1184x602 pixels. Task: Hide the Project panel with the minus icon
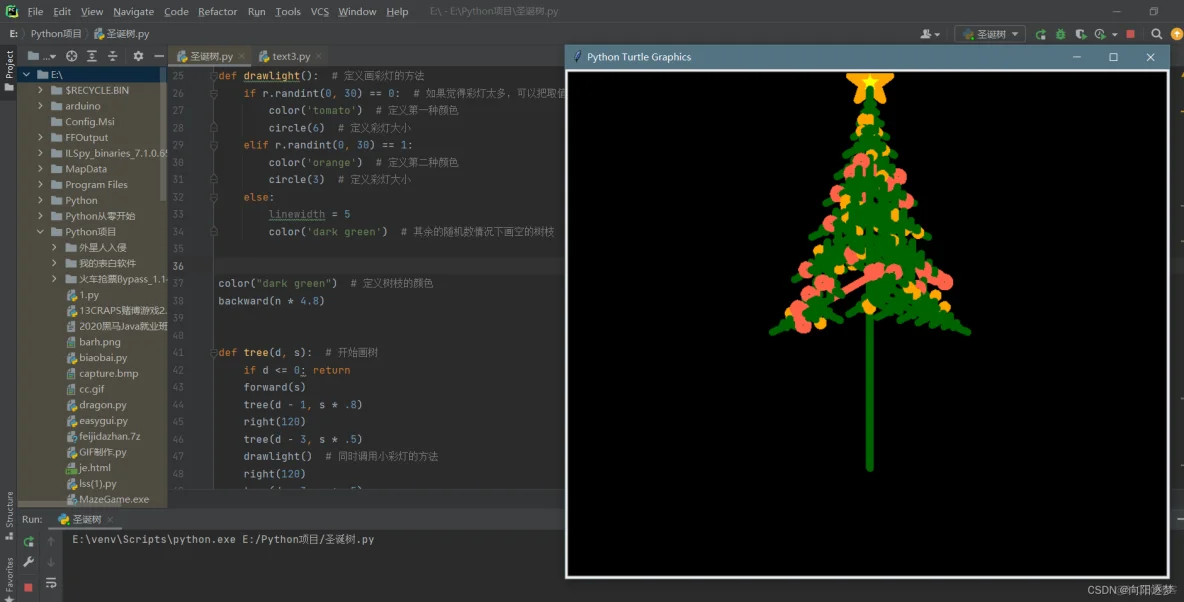pyautogui.click(x=159, y=56)
